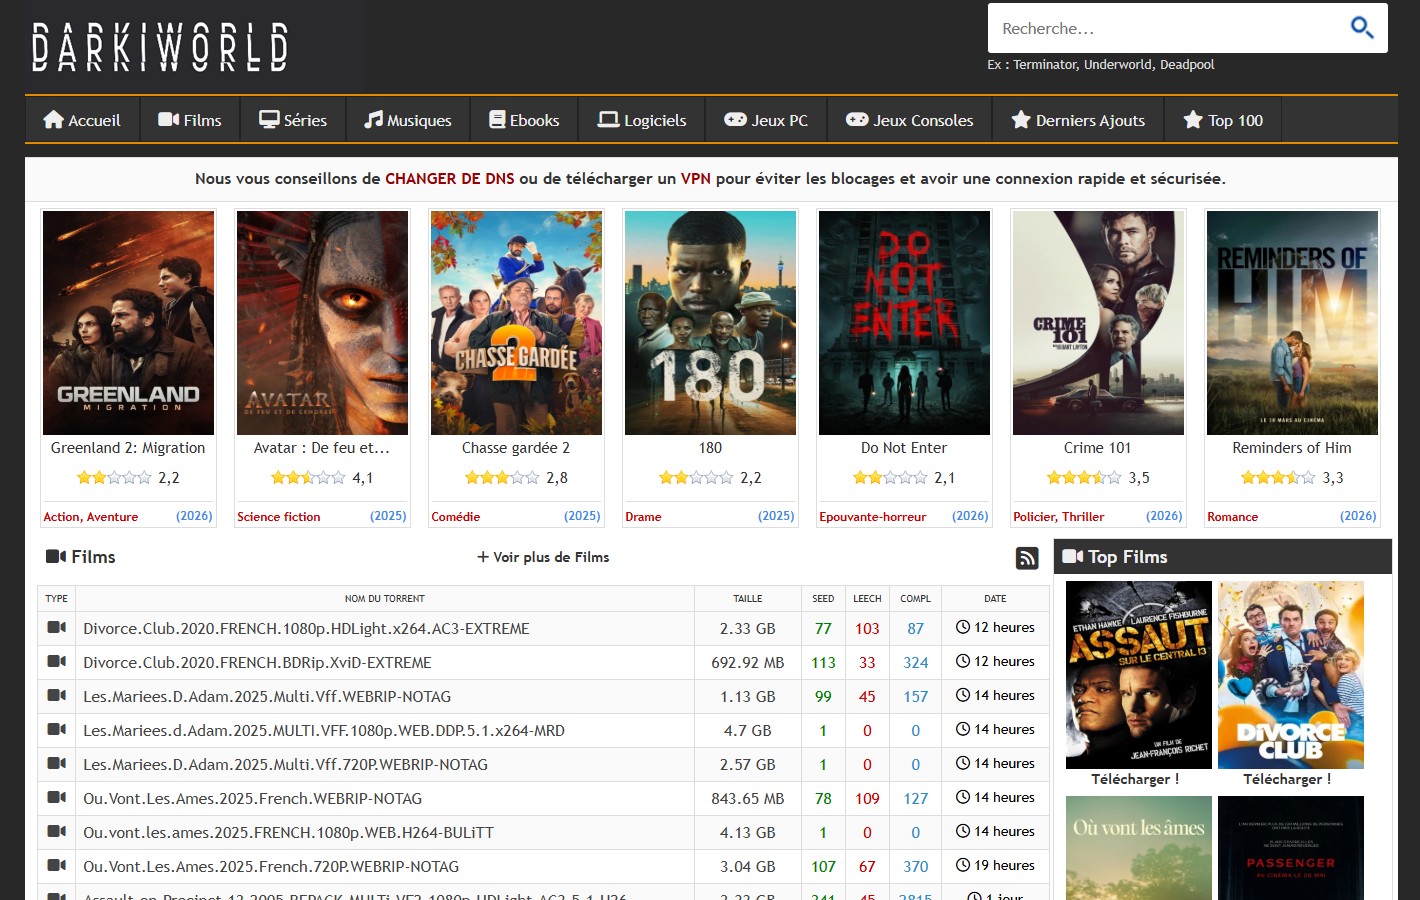Screen dimensions: 1420x900
Task: Click the Drame genre link
Action: (643, 517)
